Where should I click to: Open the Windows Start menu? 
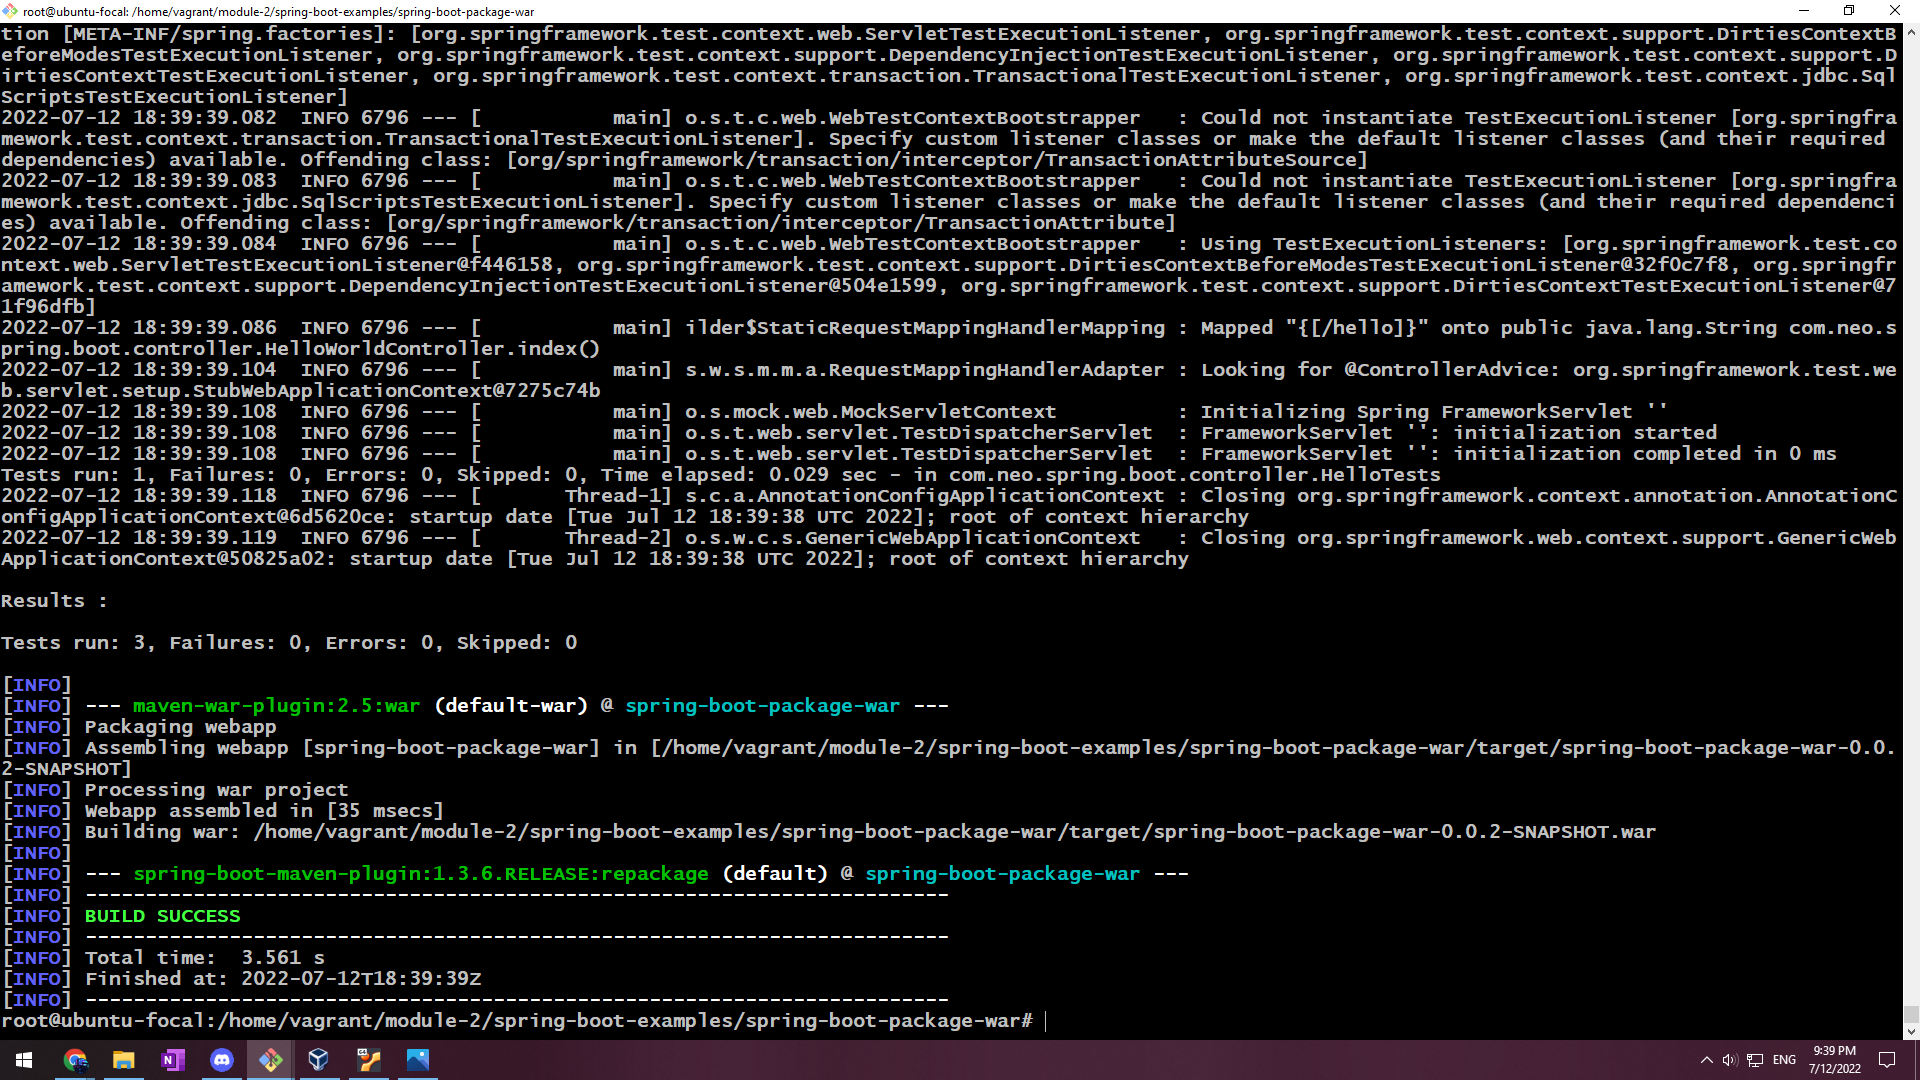[24, 1060]
